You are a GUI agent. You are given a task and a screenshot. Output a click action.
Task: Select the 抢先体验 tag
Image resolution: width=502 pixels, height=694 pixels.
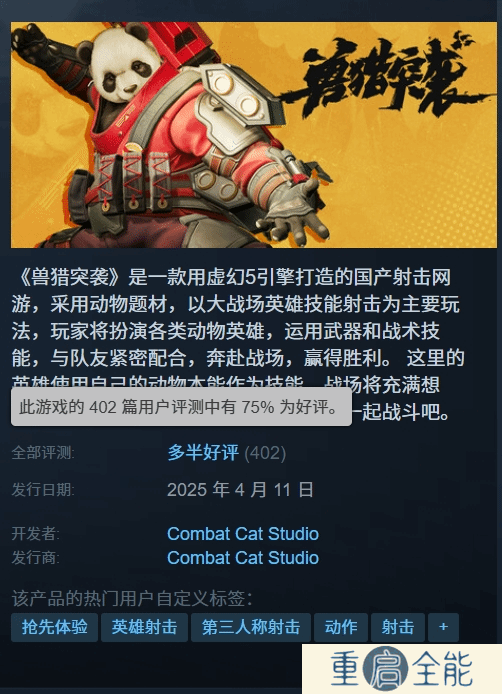coord(54,627)
